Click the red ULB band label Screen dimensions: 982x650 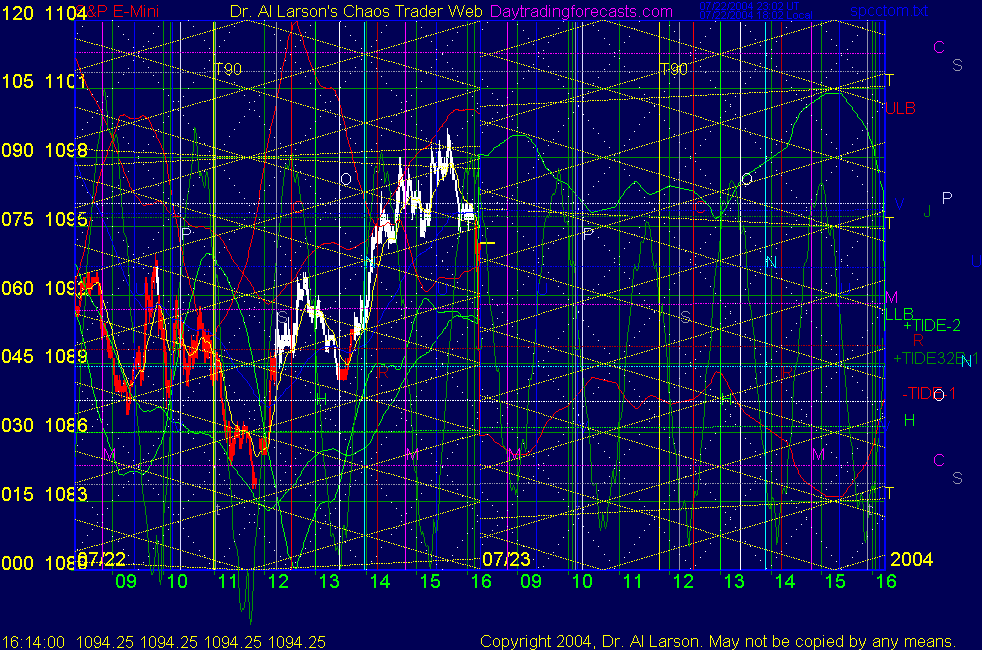tap(900, 108)
